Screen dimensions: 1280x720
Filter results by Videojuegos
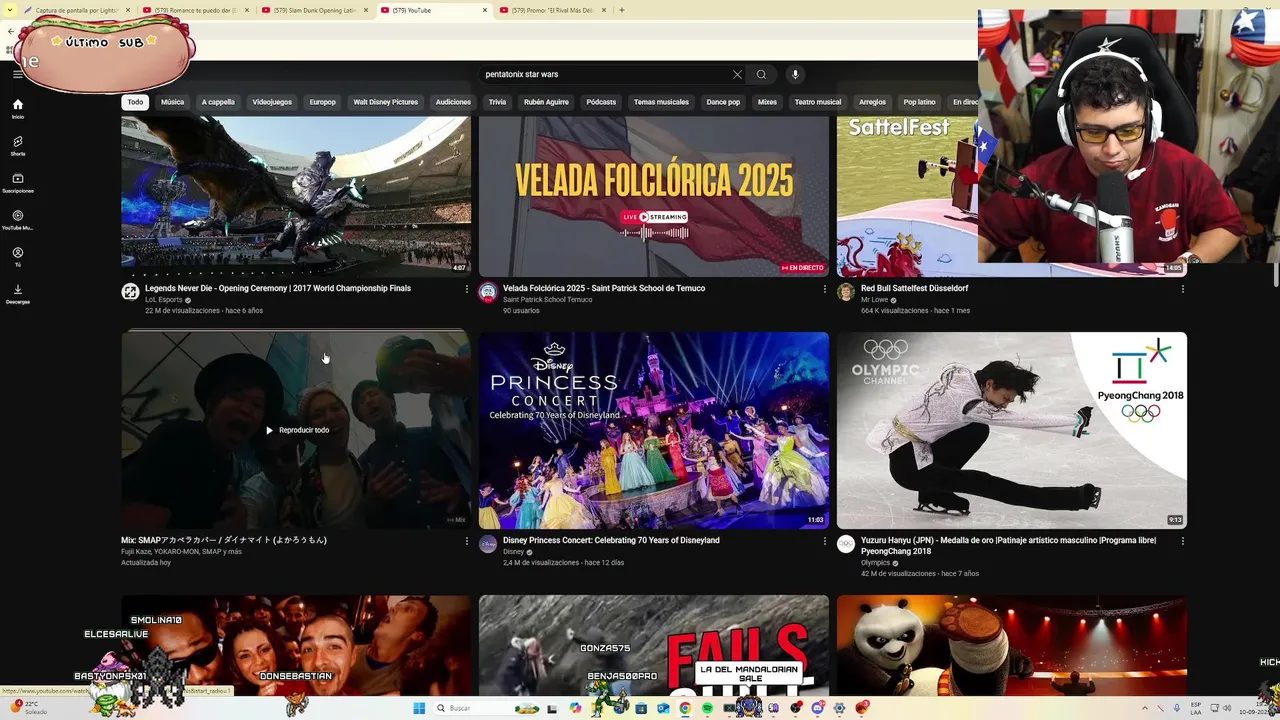272,102
